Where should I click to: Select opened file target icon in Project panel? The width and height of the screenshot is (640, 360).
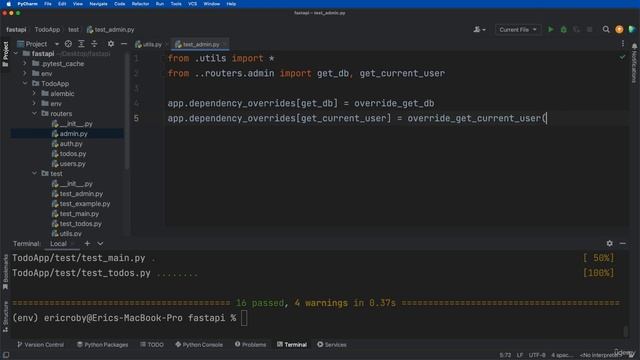(68, 44)
